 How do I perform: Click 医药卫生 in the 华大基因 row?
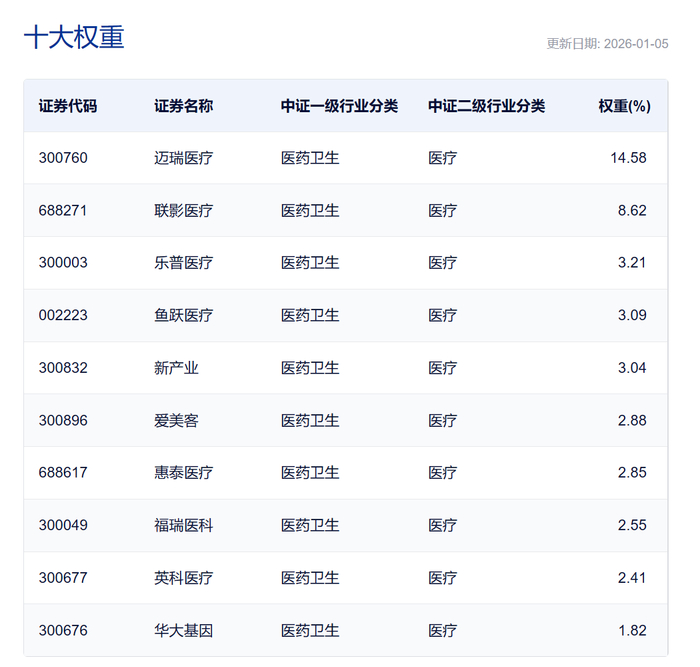[310, 630]
